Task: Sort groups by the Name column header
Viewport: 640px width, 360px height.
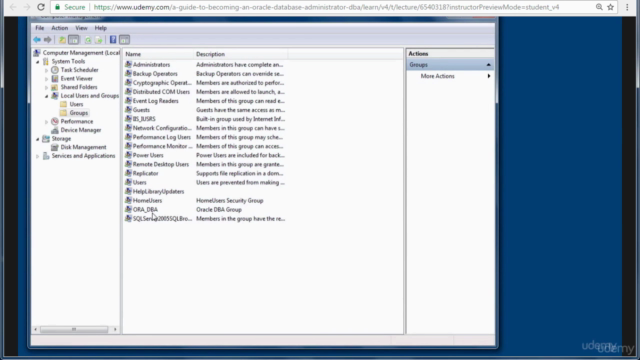Action: tap(158, 54)
